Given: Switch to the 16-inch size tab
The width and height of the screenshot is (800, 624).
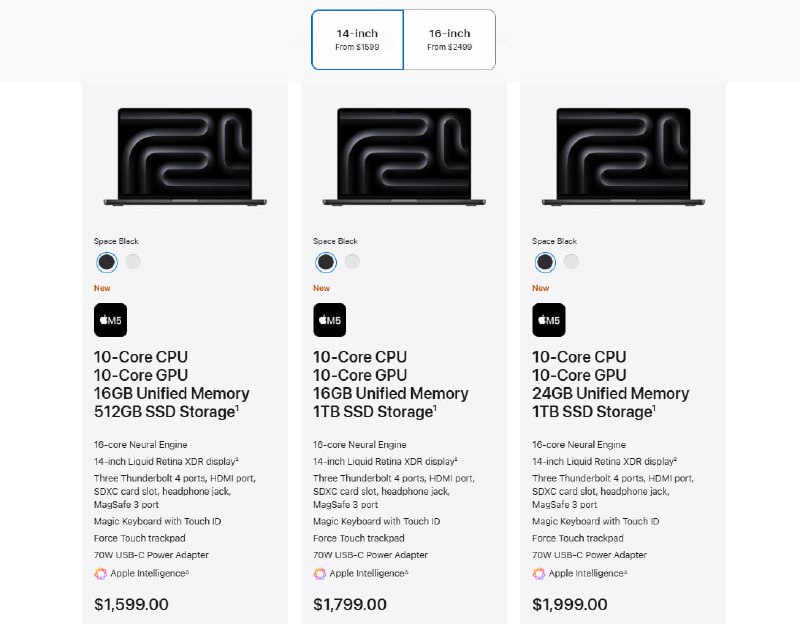Looking at the screenshot, I should click(x=449, y=40).
